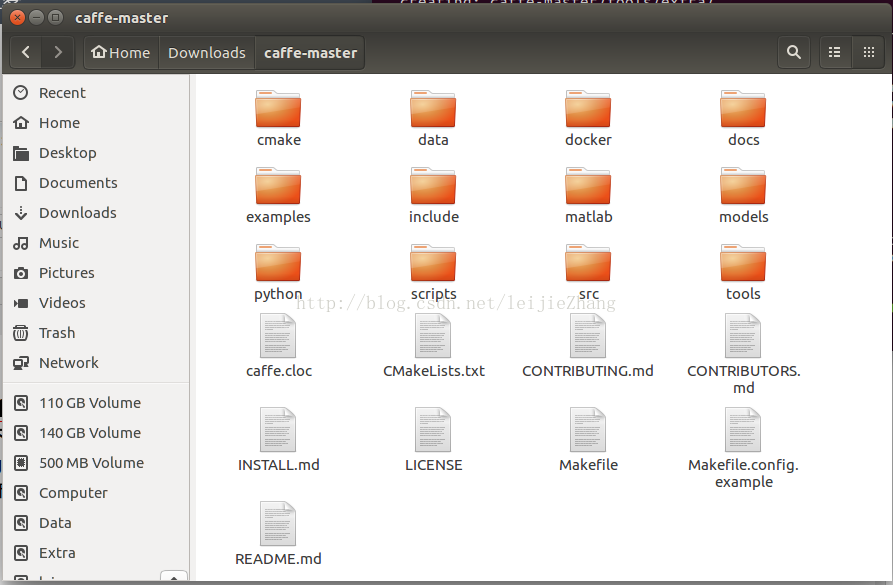Screen dimensions: 893x585
Task: Open Downloads in the sidebar
Action: [x=96, y=213]
